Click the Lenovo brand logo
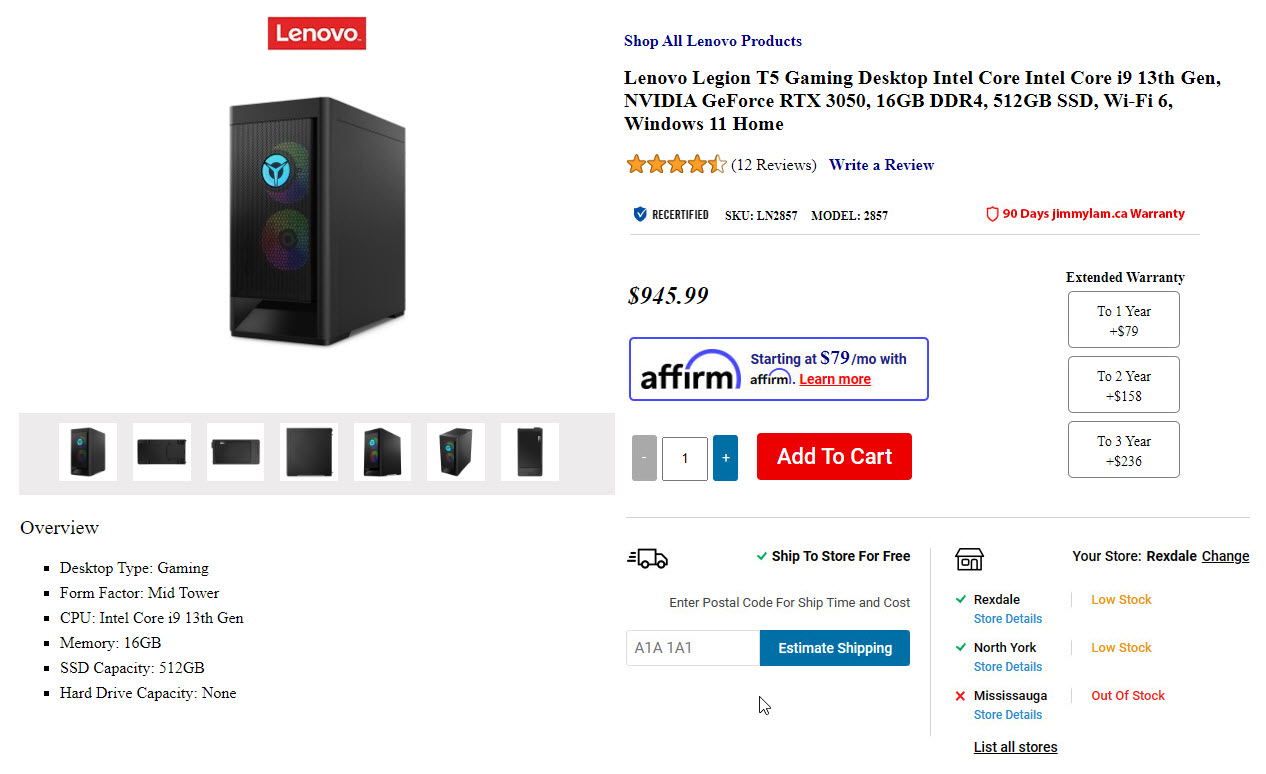 pyautogui.click(x=316, y=33)
